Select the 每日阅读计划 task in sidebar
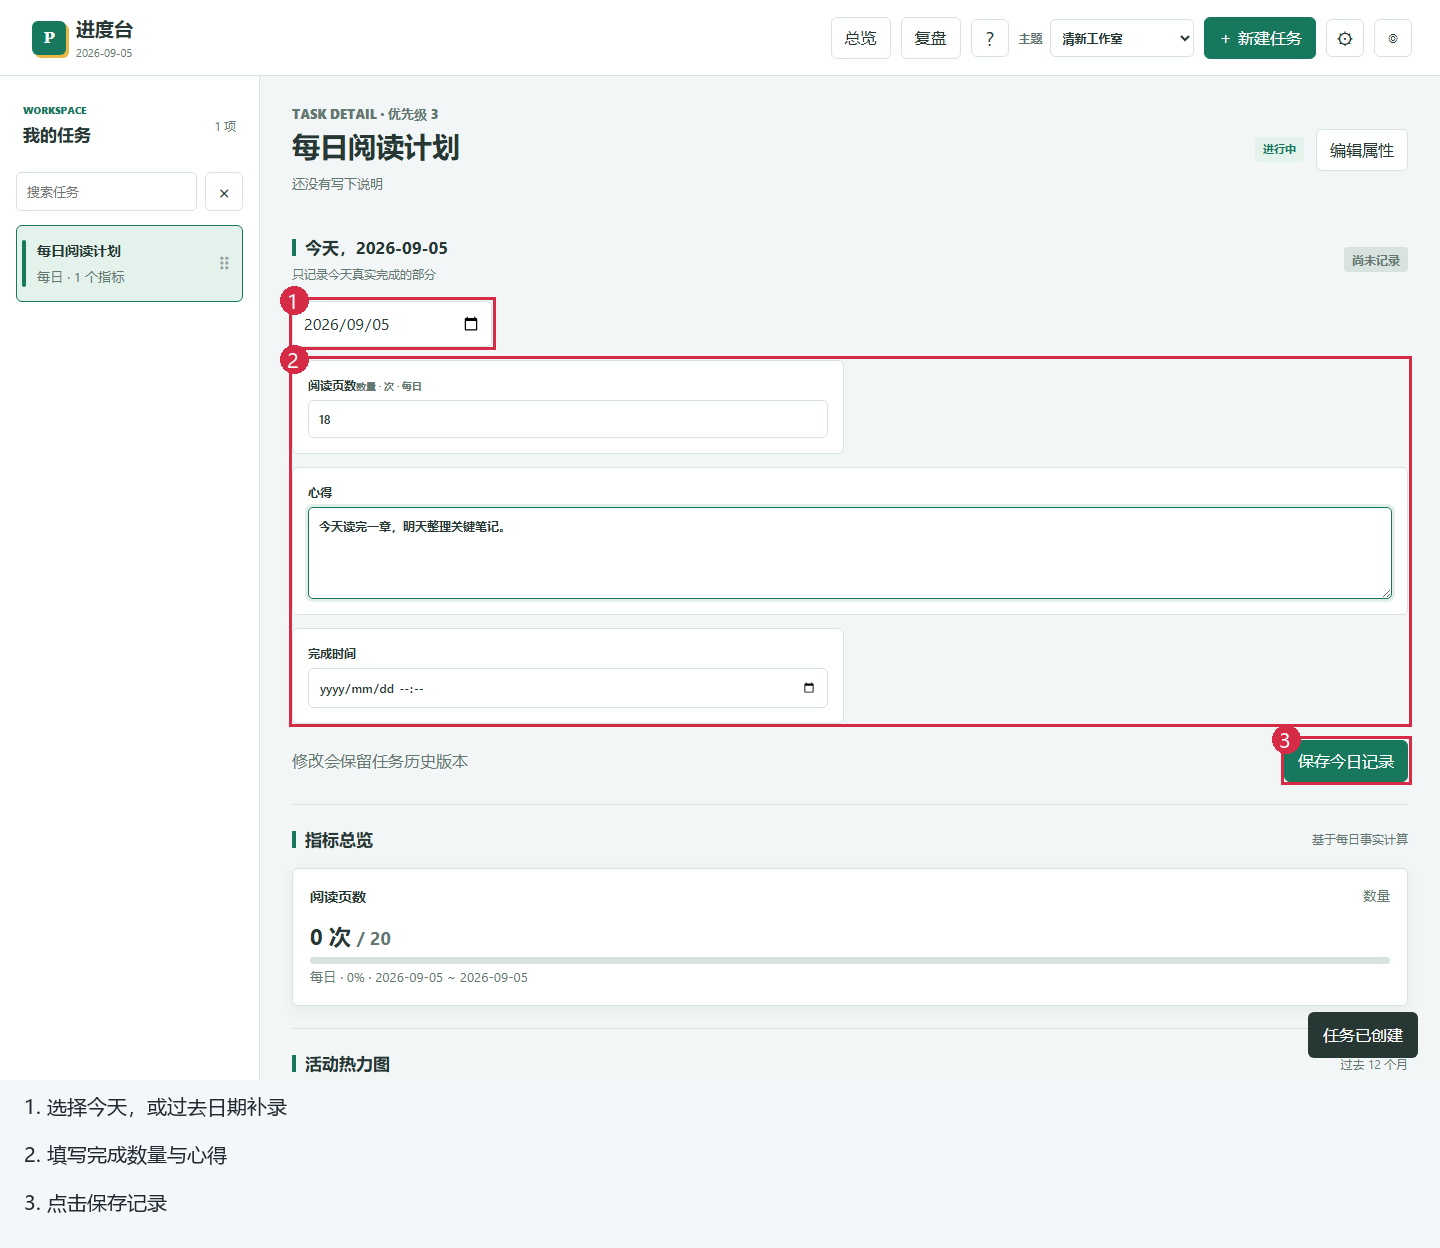Viewport: 1440px width, 1248px height. pyautogui.click(x=130, y=263)
